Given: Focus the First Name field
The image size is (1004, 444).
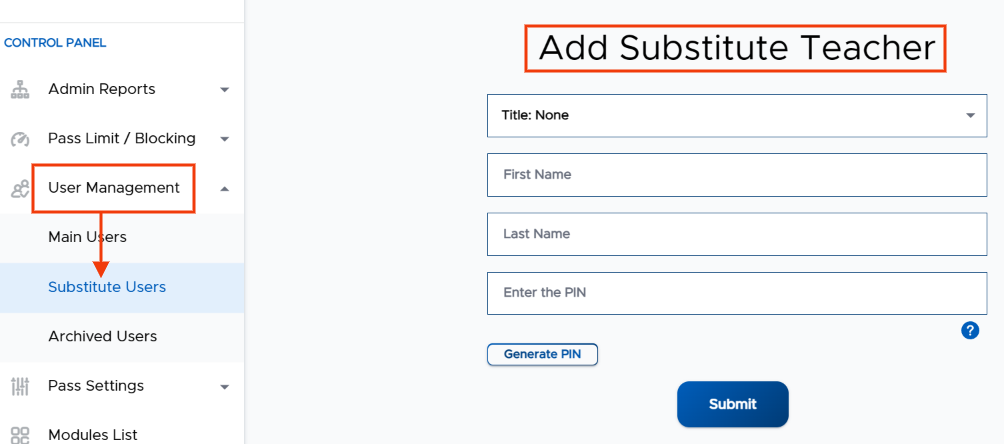Looking at the screenshot, I should pos(737,175).
